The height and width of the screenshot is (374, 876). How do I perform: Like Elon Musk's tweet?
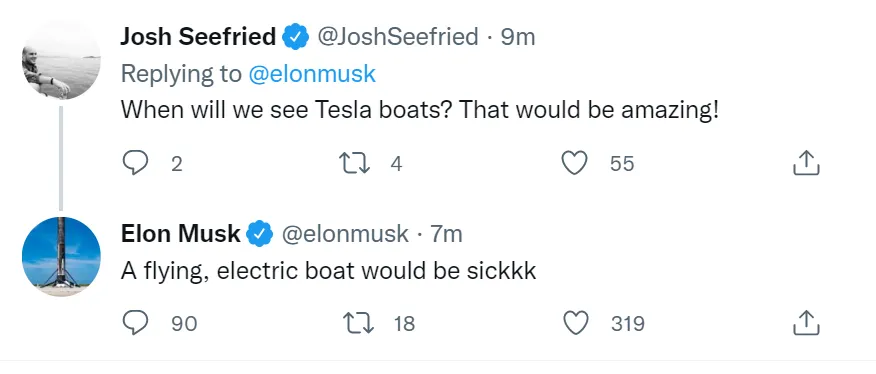575,323
